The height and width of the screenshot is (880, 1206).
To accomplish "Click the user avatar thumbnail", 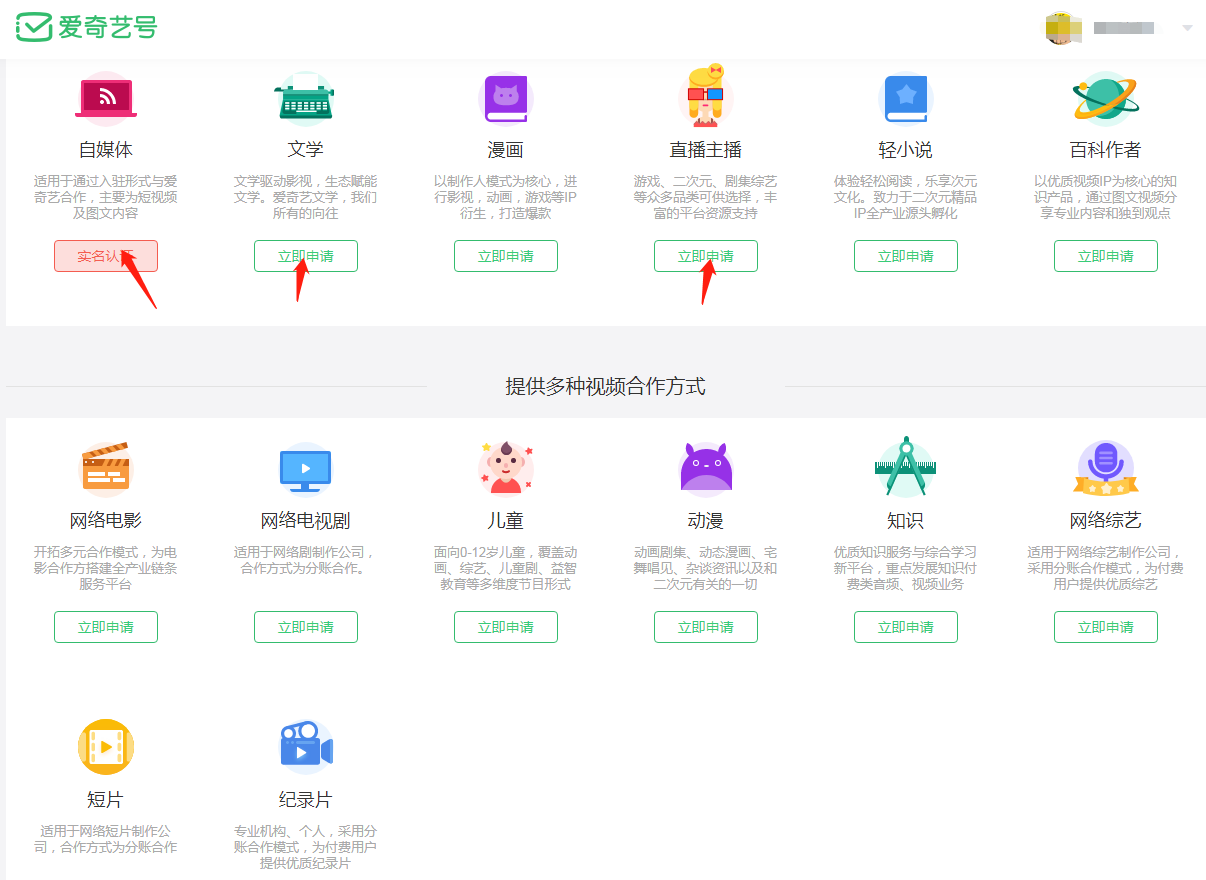I will point(1063,28).
